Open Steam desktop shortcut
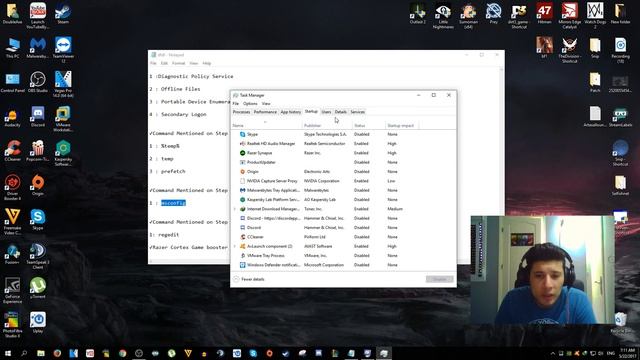 pyautogui.click(x=63, y=13)
